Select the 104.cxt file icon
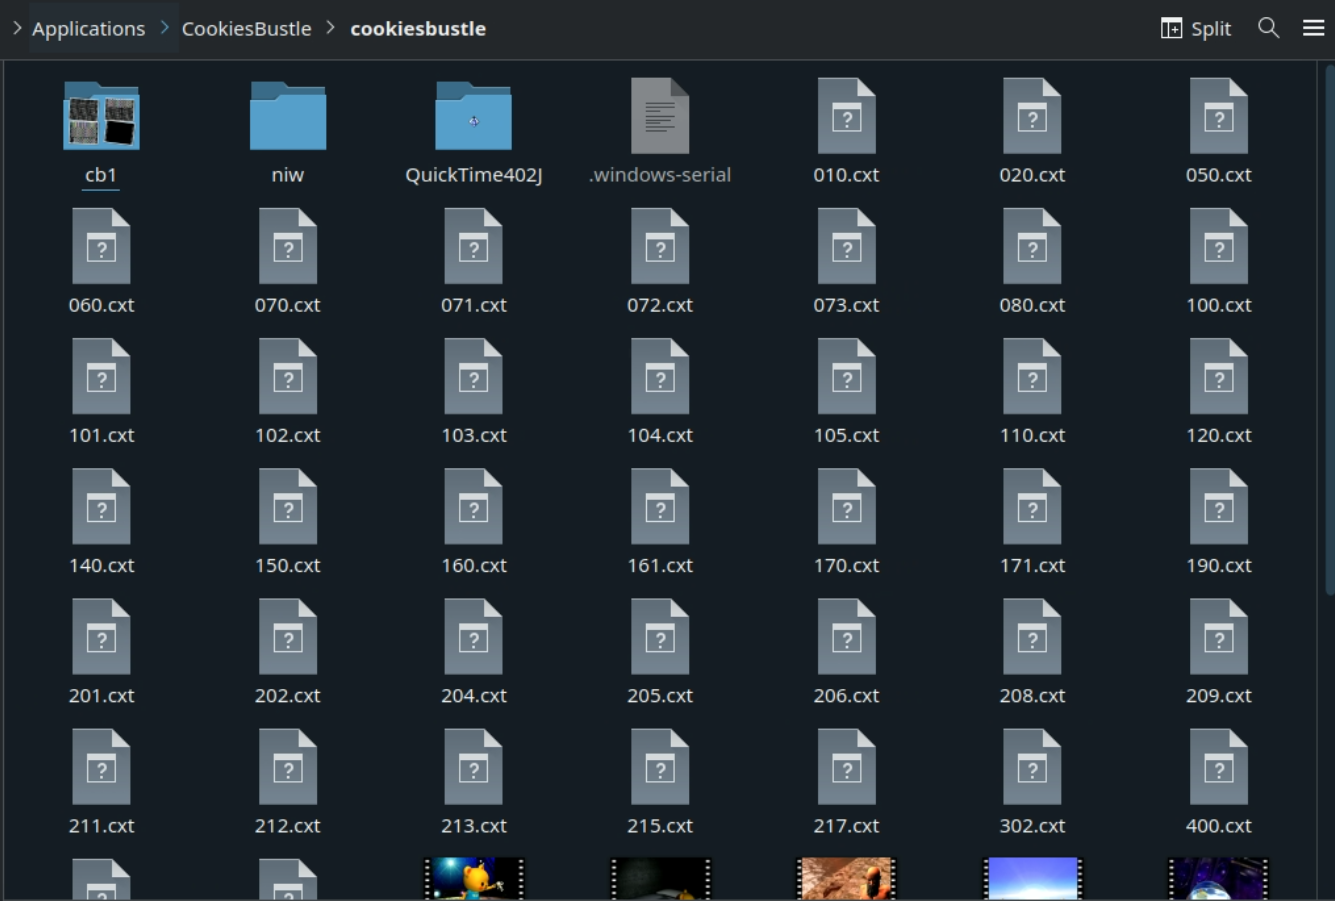The width and height of the screenshot is (1335, 901). pos(660,376)
